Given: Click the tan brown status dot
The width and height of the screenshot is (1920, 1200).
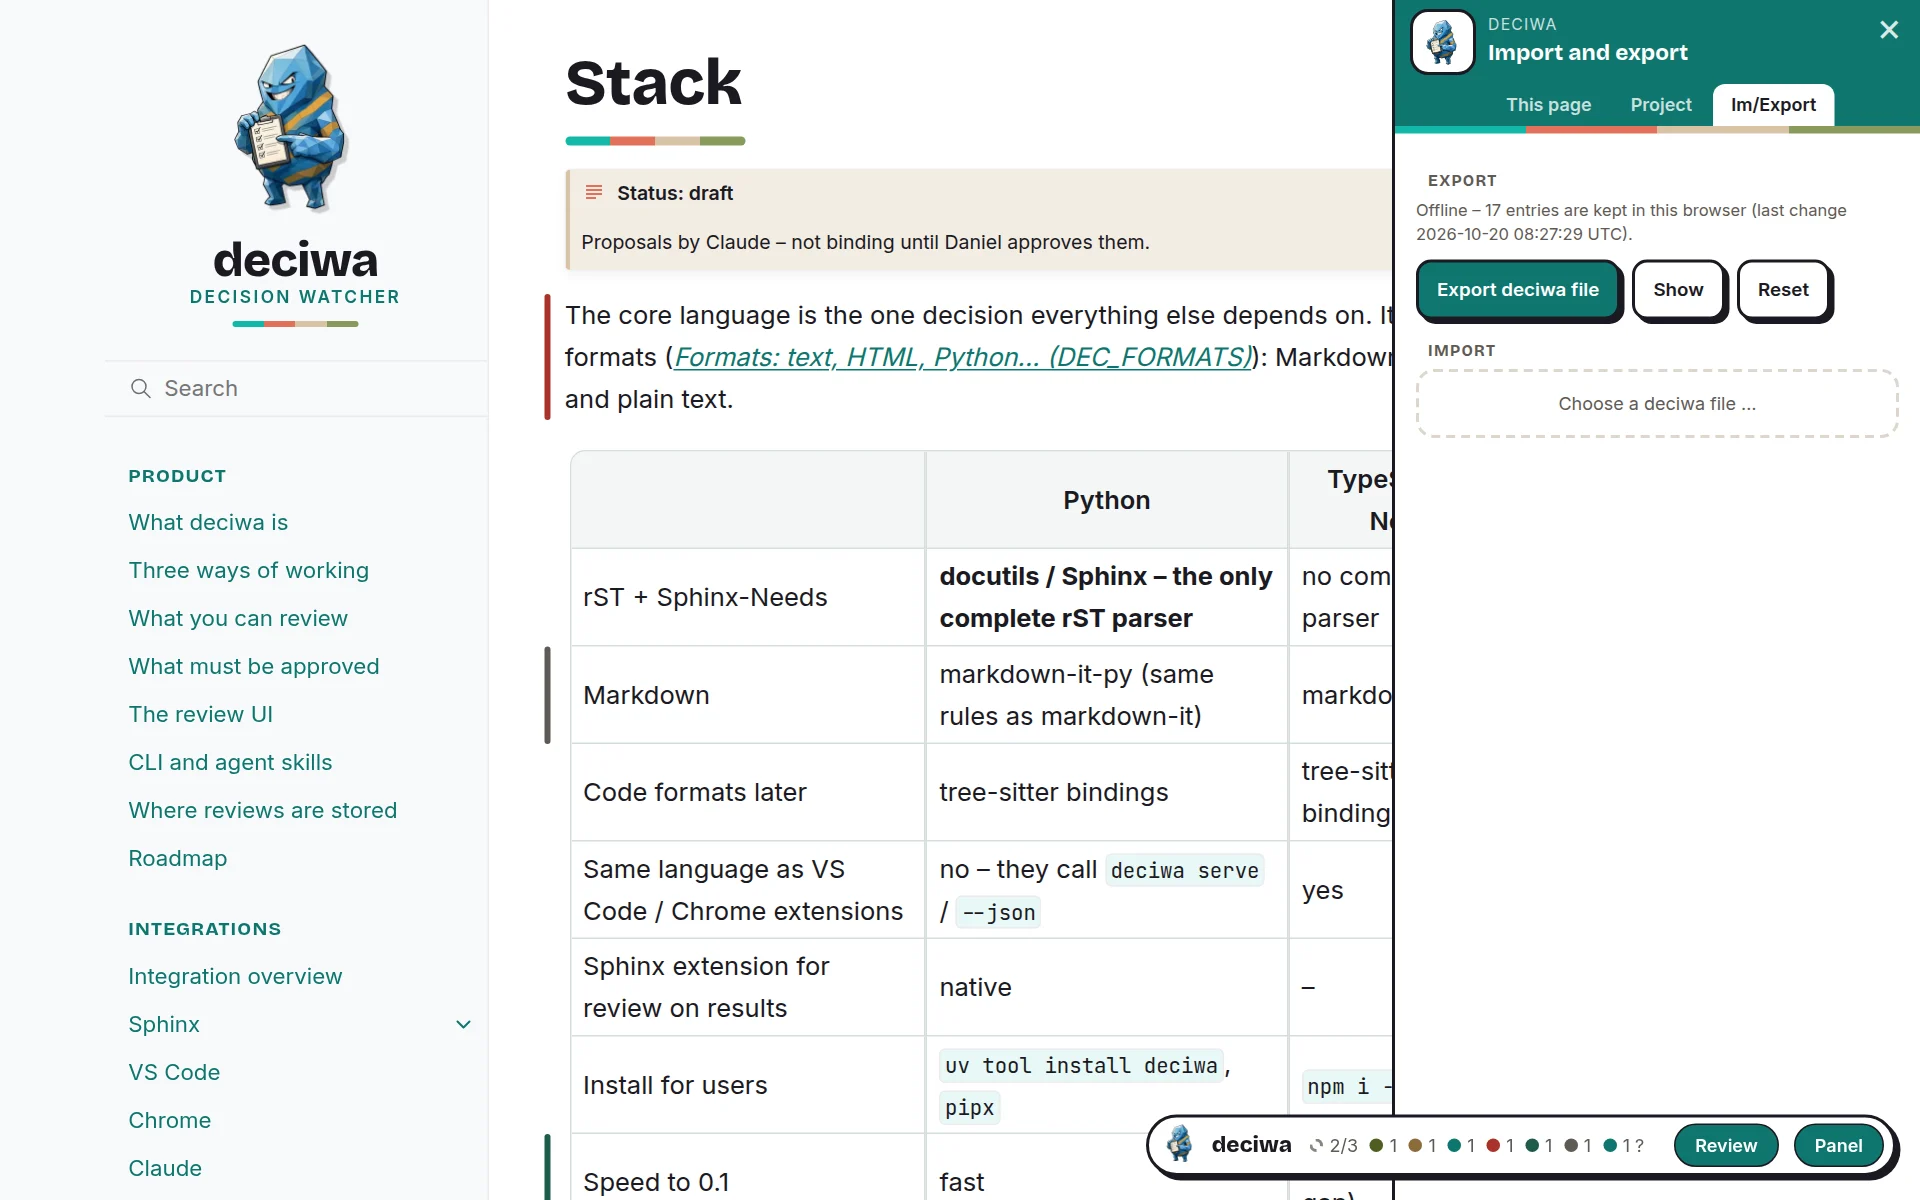Looking at the screenshot, I should pos(1415,1146).
